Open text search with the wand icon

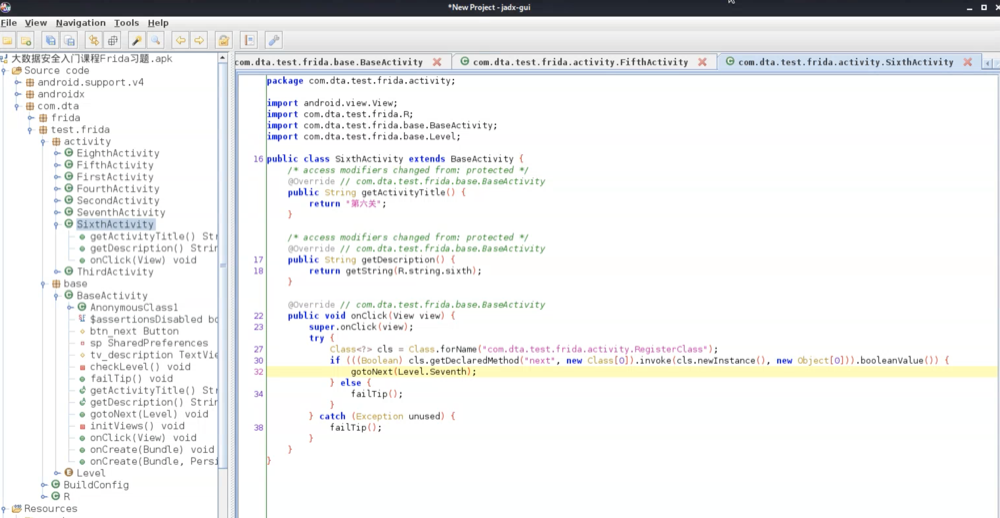tap(136, 41)
